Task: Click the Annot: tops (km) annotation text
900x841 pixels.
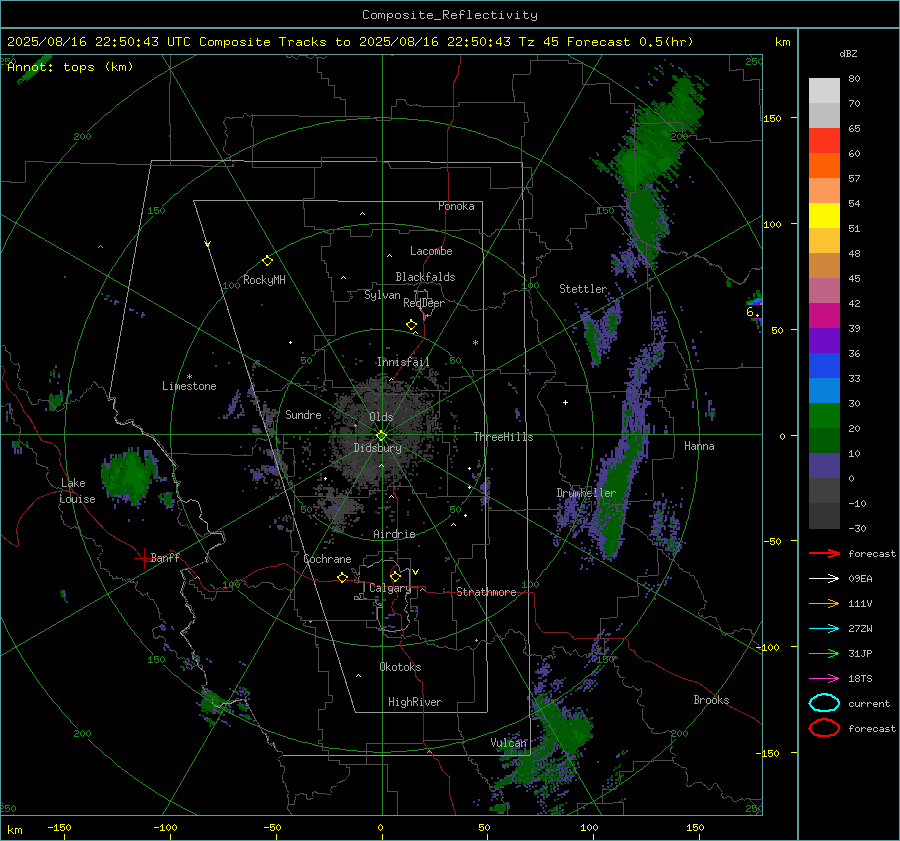Action: click(70, 67)
